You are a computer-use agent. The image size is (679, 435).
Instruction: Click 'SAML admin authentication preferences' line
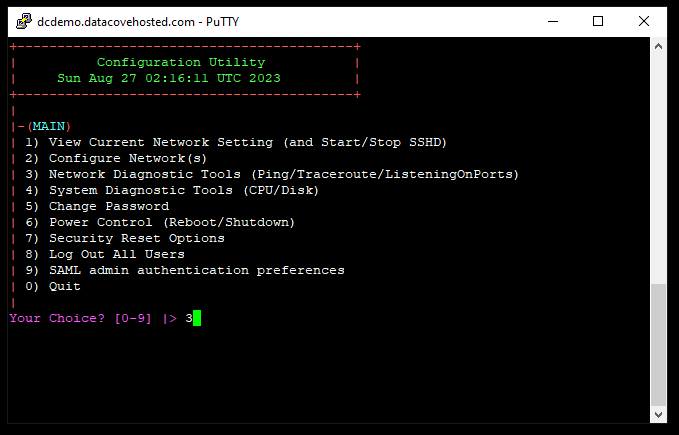185,271
